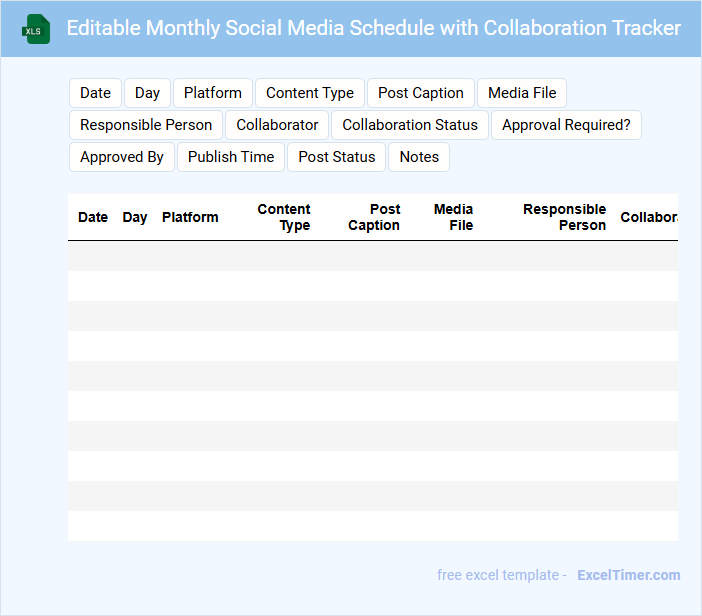The height and width of the screenshot is (616, 702).
Task: Select the Approval Required? tag
Action: [566, 125]
